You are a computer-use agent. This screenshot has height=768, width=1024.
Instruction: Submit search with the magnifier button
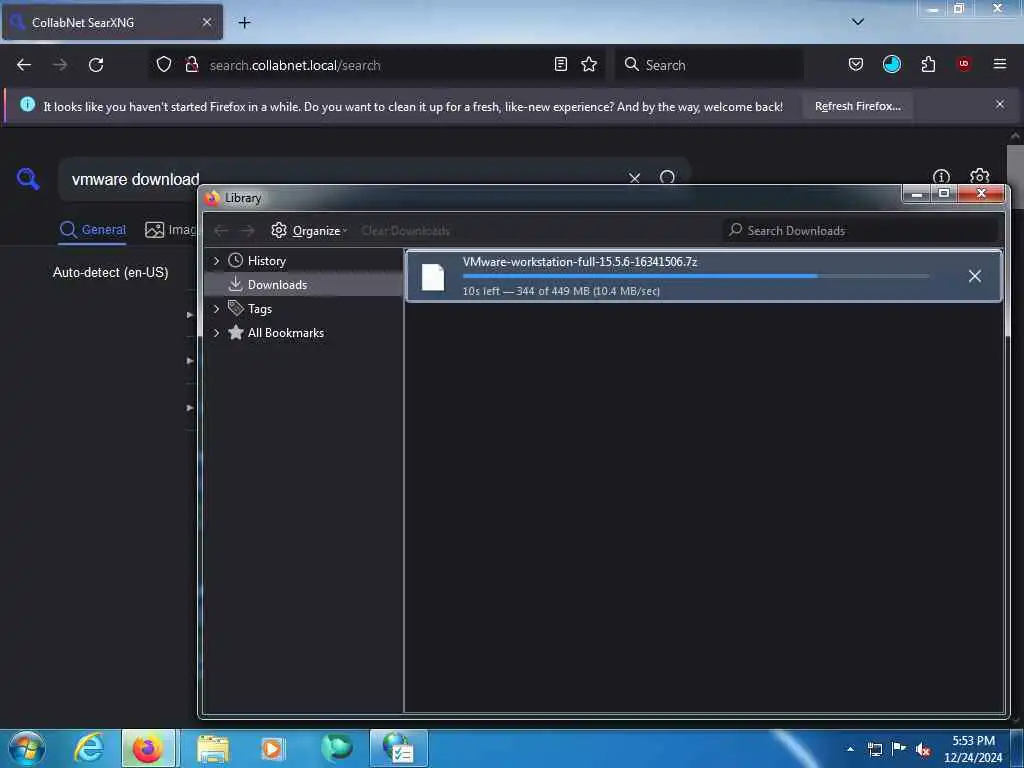click(667, 178)
